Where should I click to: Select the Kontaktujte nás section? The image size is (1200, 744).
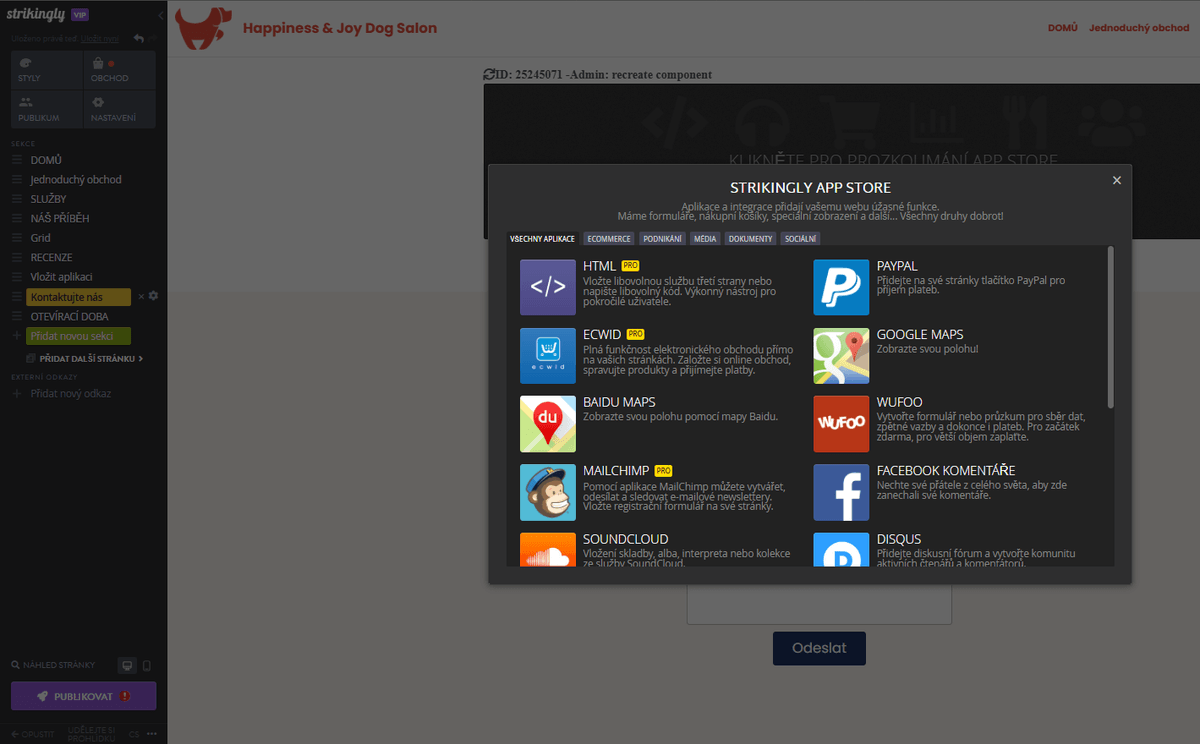point(79,297)
